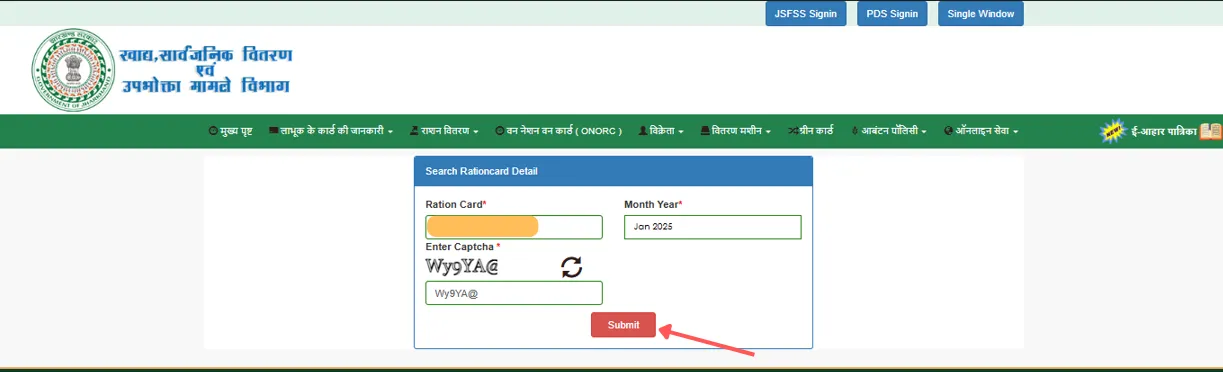Image resolution: width=1223 pixels, height=372 pixels.
Task: Click the Wy9YA@ captcha image
Action: pos(462,266)
